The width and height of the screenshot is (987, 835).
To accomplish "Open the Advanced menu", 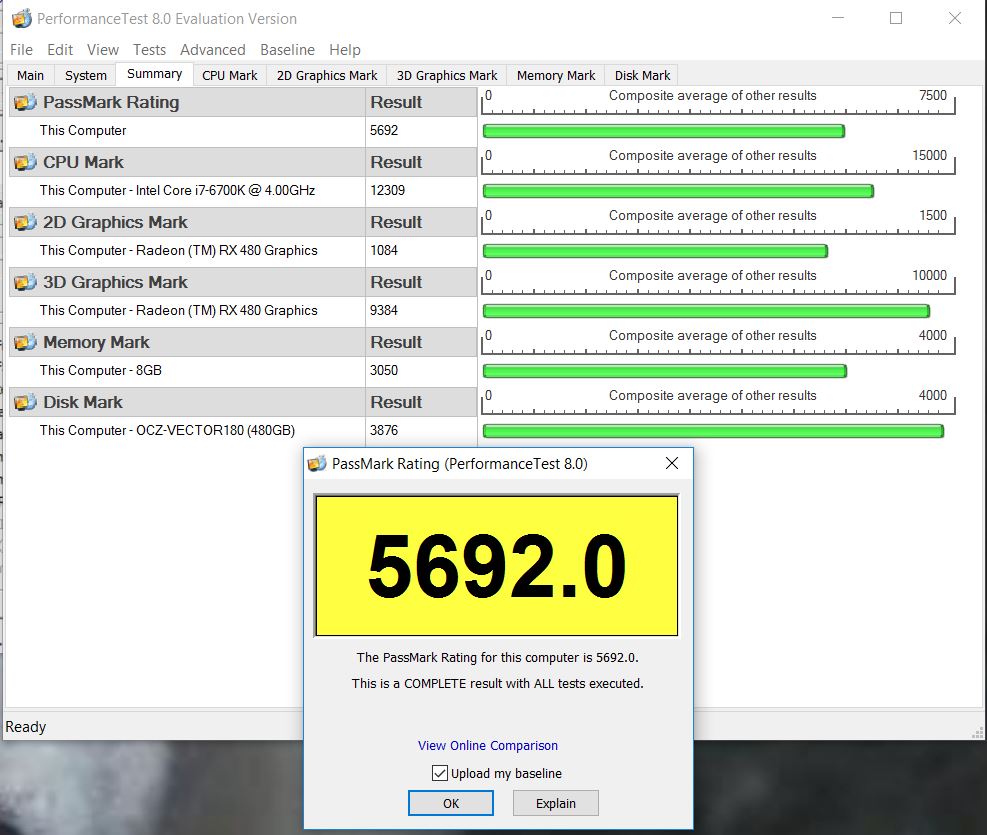I will point(213,50).
